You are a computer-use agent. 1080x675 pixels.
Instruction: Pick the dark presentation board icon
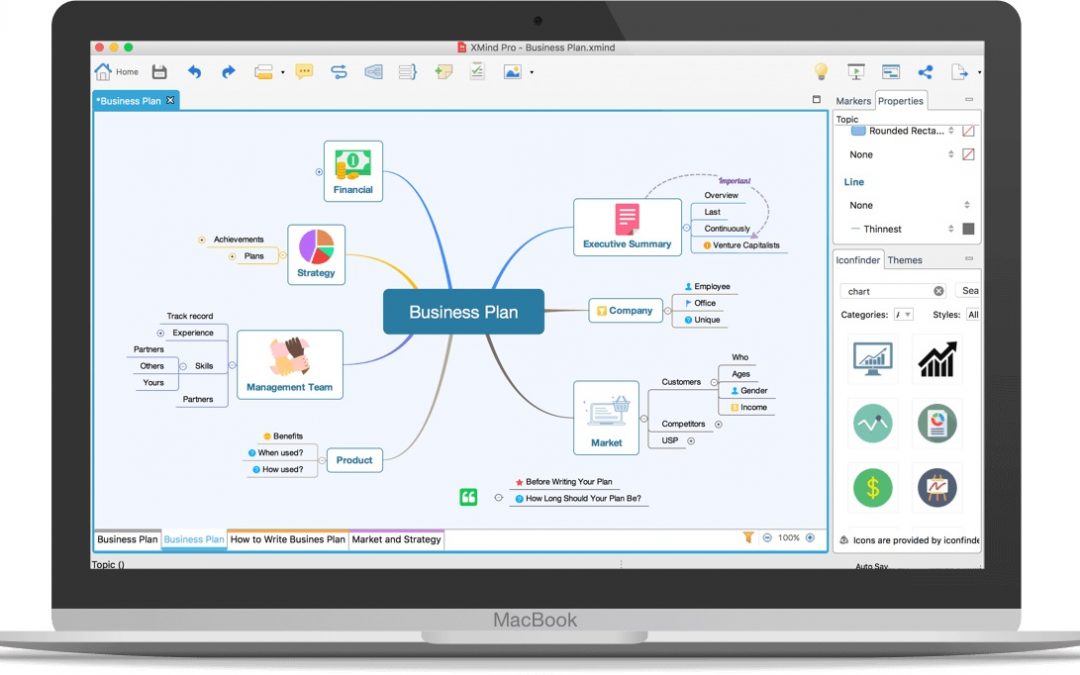coord(937,488)
